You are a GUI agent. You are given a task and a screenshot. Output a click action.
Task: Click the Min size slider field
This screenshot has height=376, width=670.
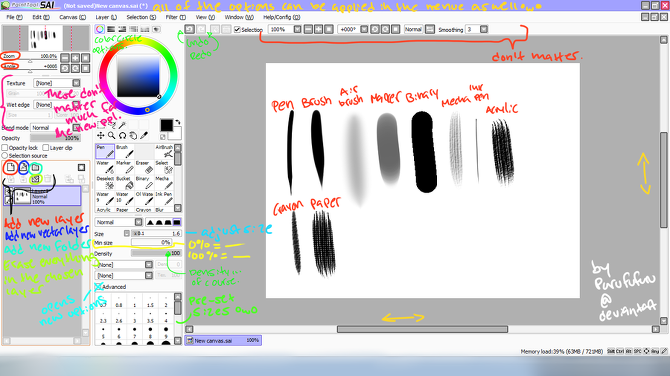(x=151, y=242)
